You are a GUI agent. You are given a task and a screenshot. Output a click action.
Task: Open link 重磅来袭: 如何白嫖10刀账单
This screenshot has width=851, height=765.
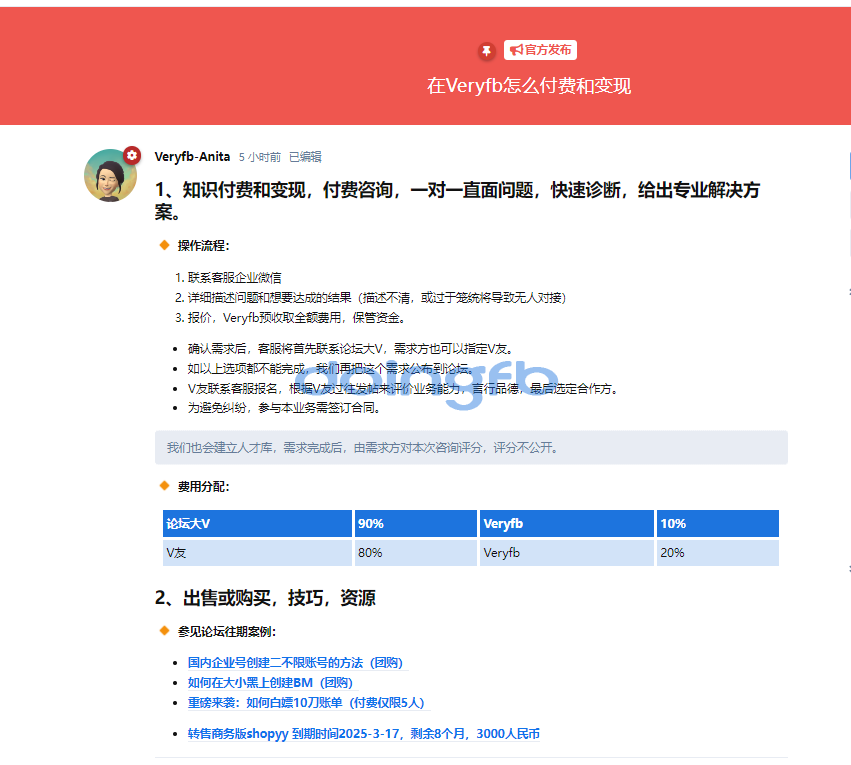(x=306, y=703)
